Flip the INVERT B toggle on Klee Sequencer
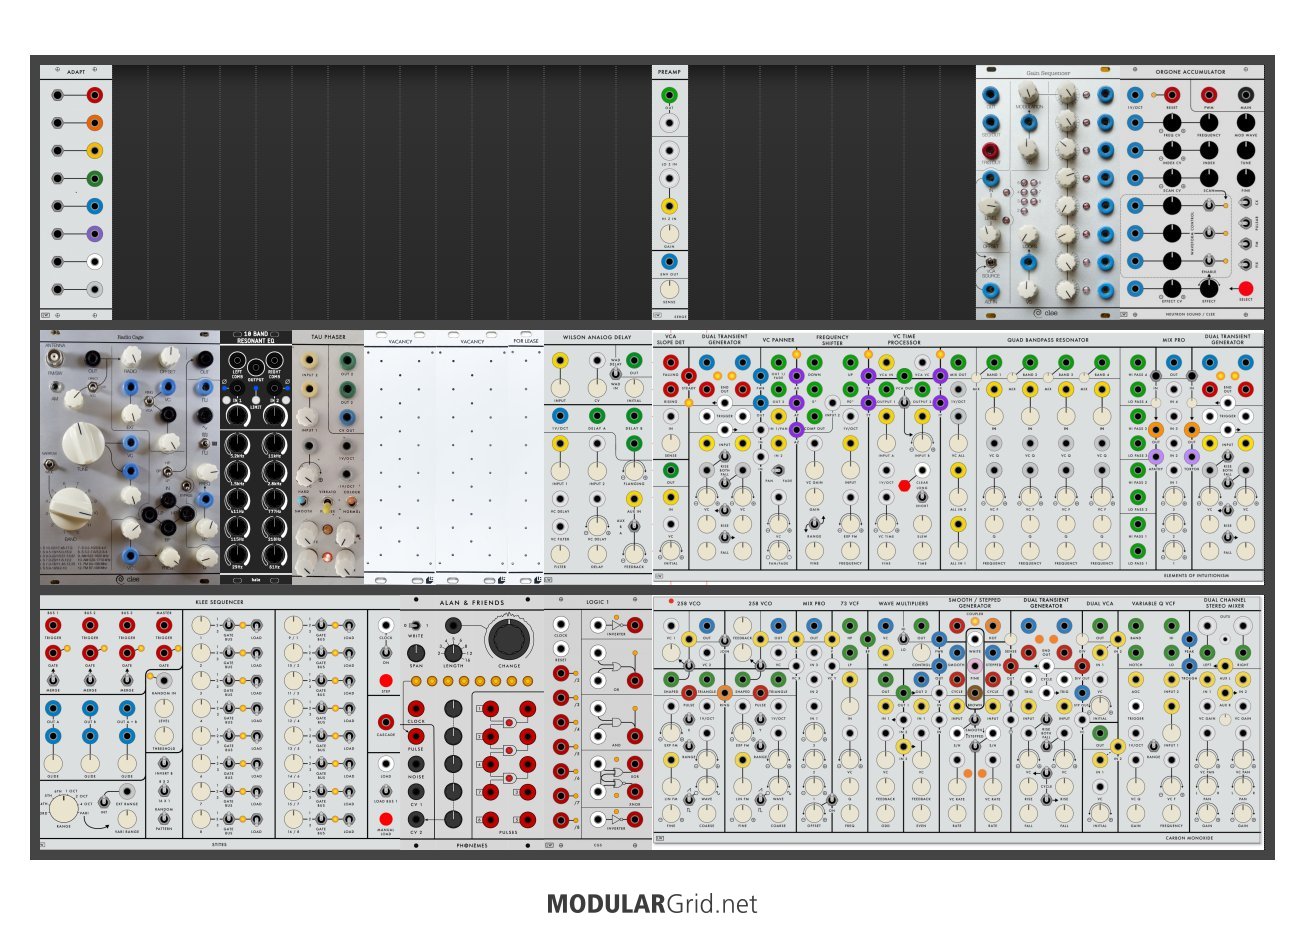 (x=164, y=763)
